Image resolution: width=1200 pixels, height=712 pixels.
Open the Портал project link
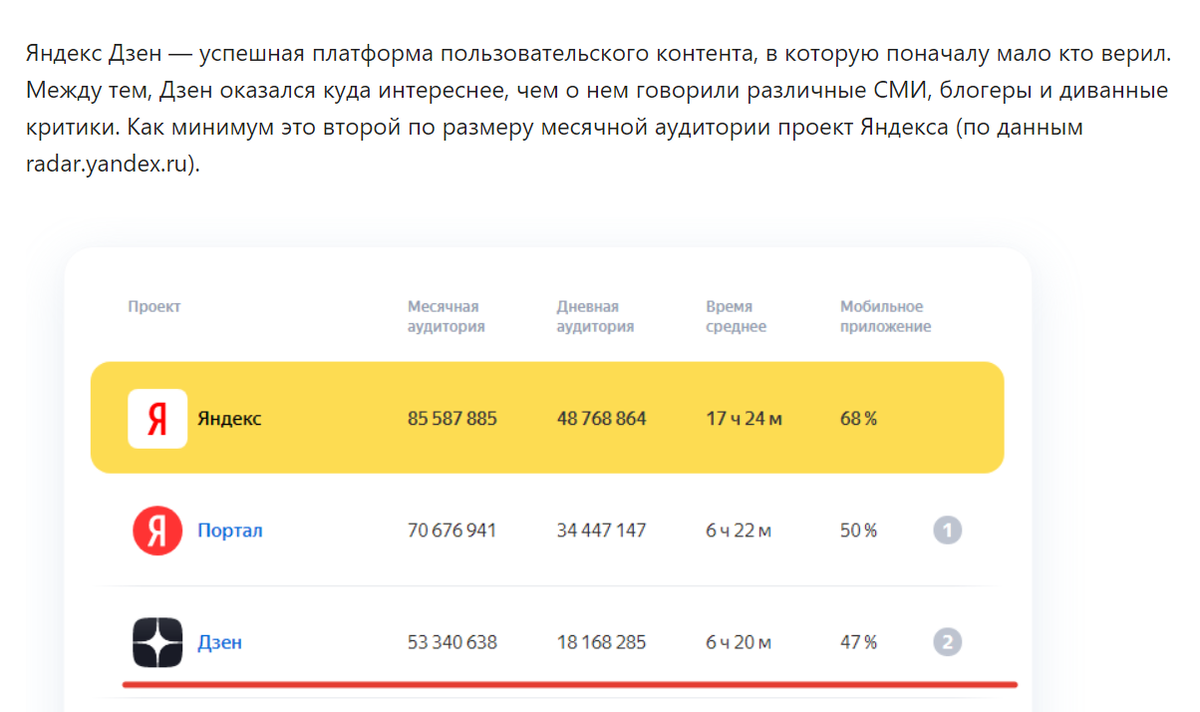point(230,530)
